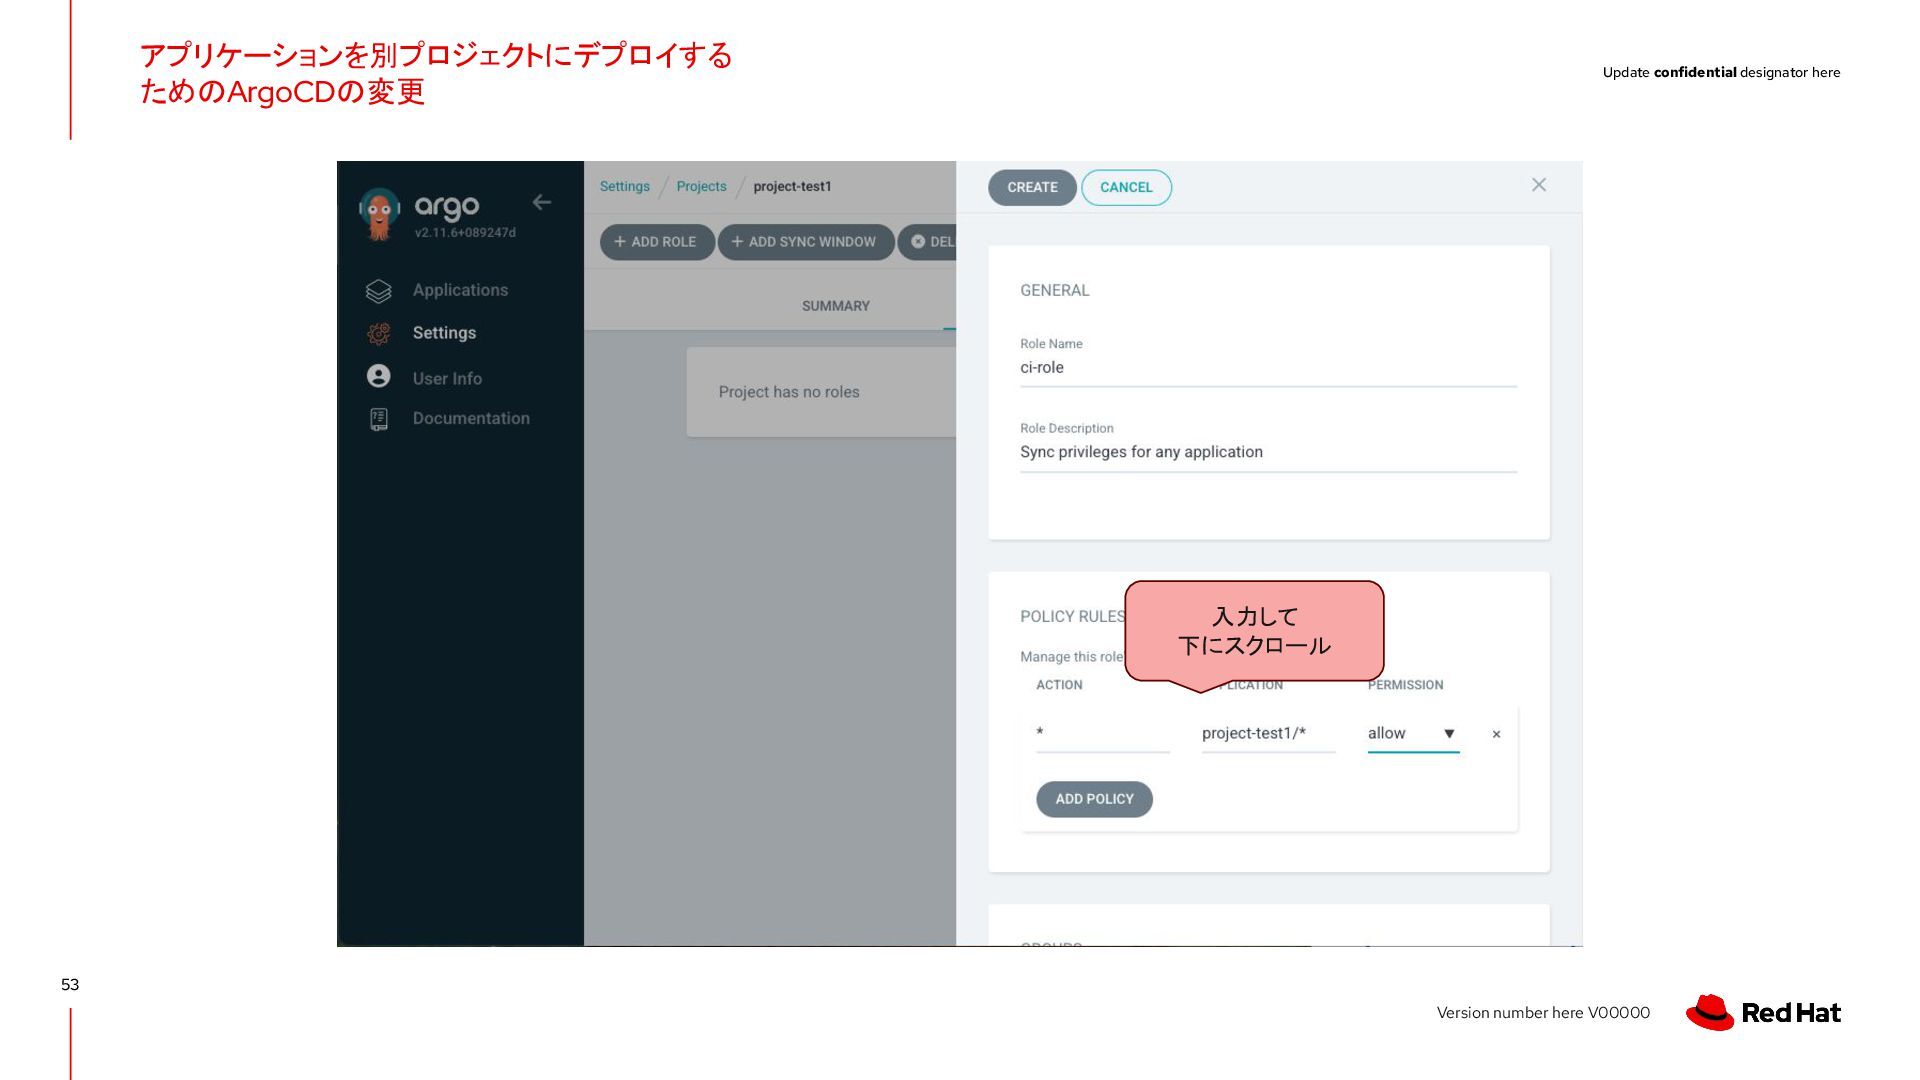
Task: Close the role panel with X icon
Action: tap(1539, 185)
